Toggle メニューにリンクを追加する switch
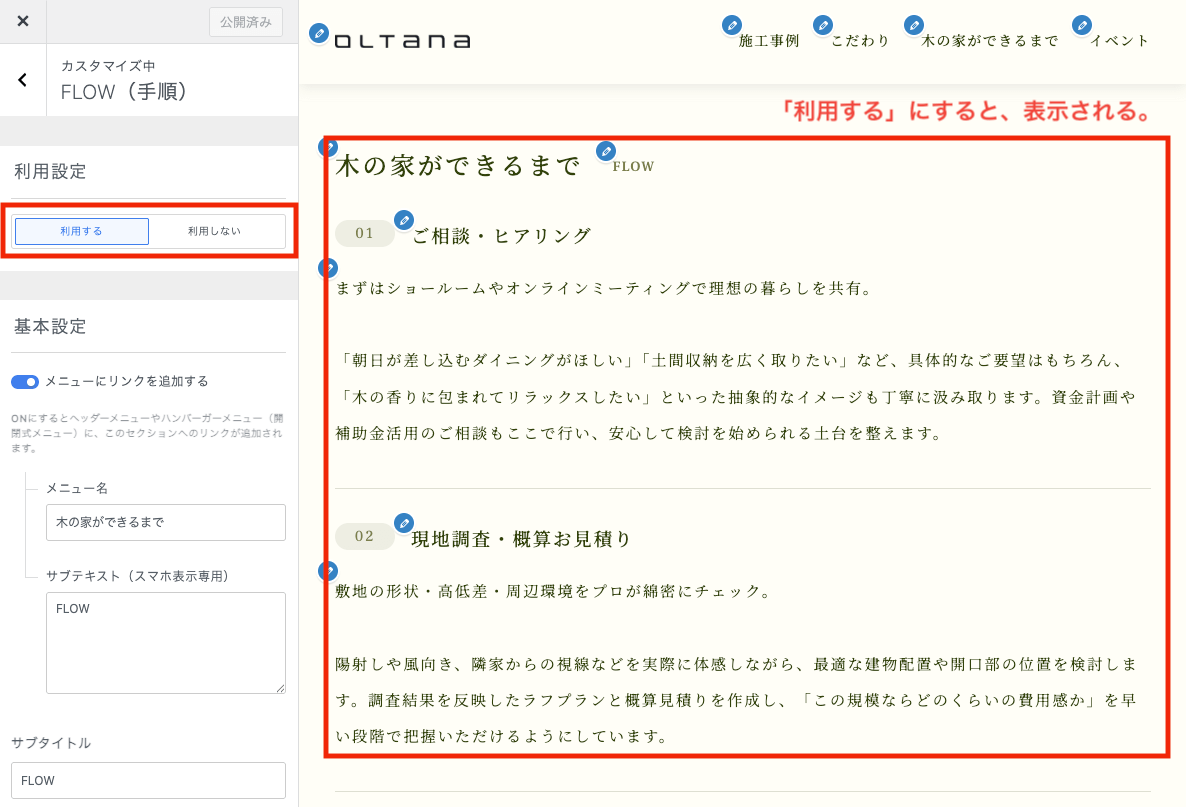 (x=24, y=382)
